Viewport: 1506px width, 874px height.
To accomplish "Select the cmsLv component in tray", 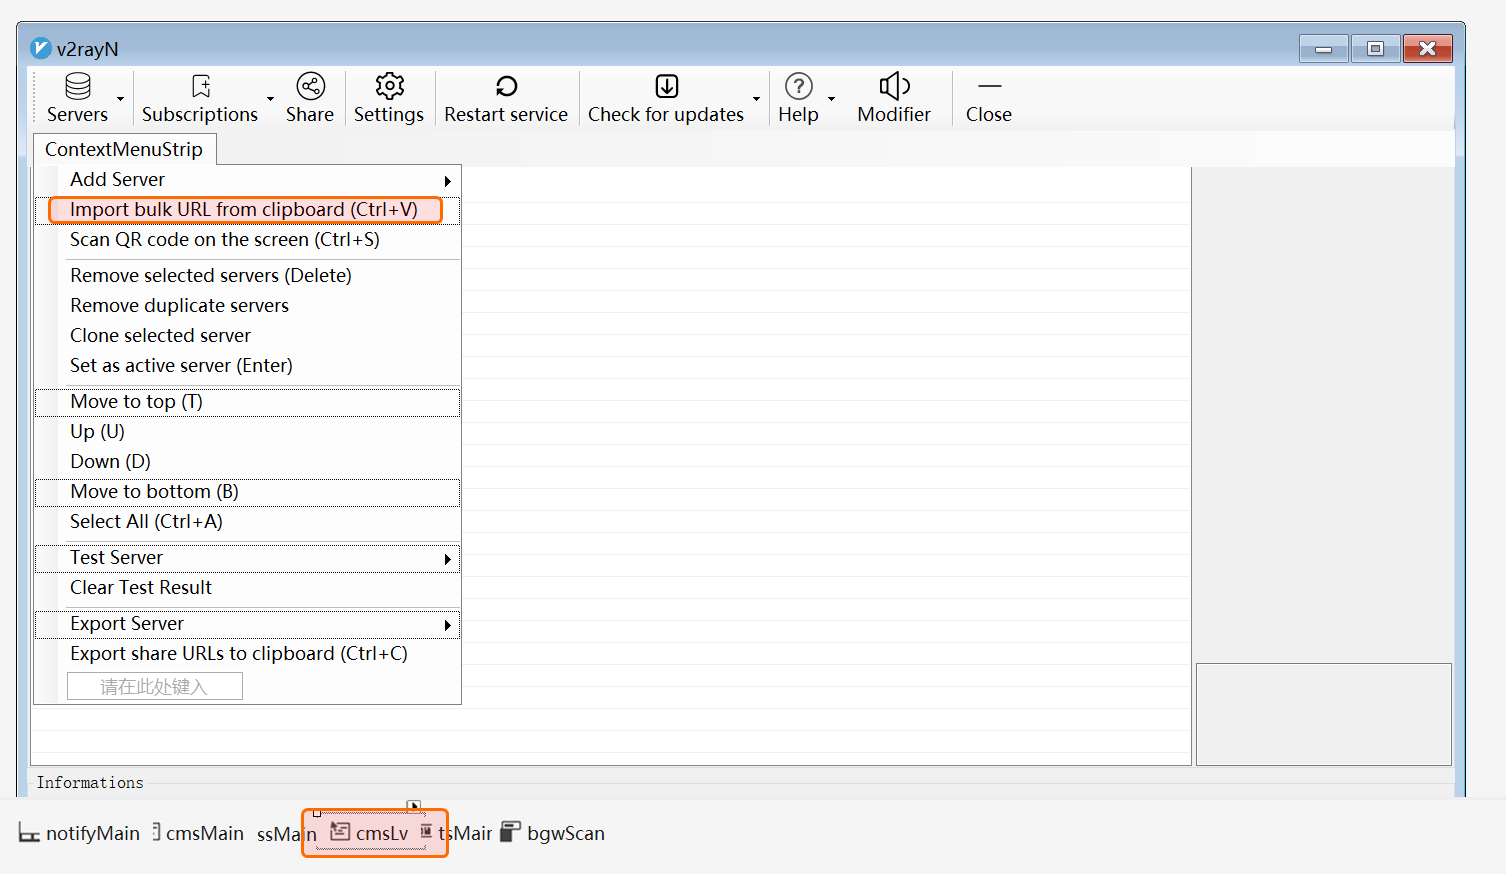I will pos(372,833).
